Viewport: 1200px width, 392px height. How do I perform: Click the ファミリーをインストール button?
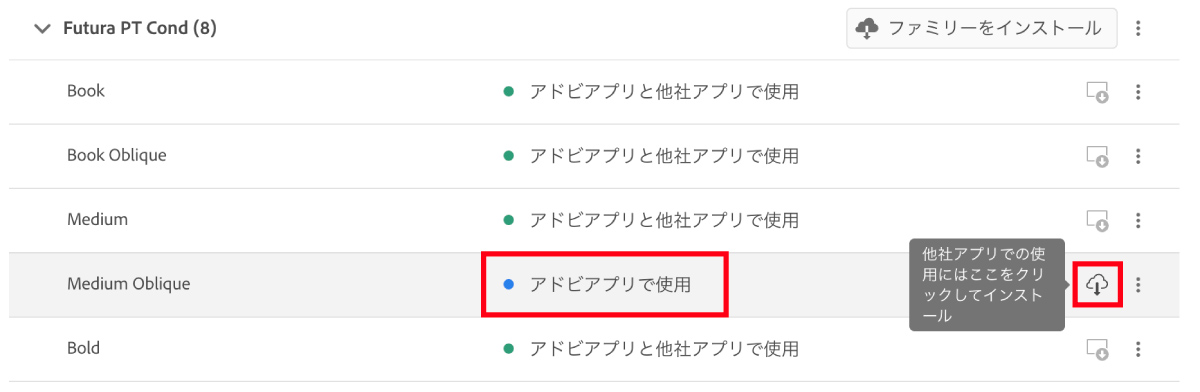click(981, 28)
